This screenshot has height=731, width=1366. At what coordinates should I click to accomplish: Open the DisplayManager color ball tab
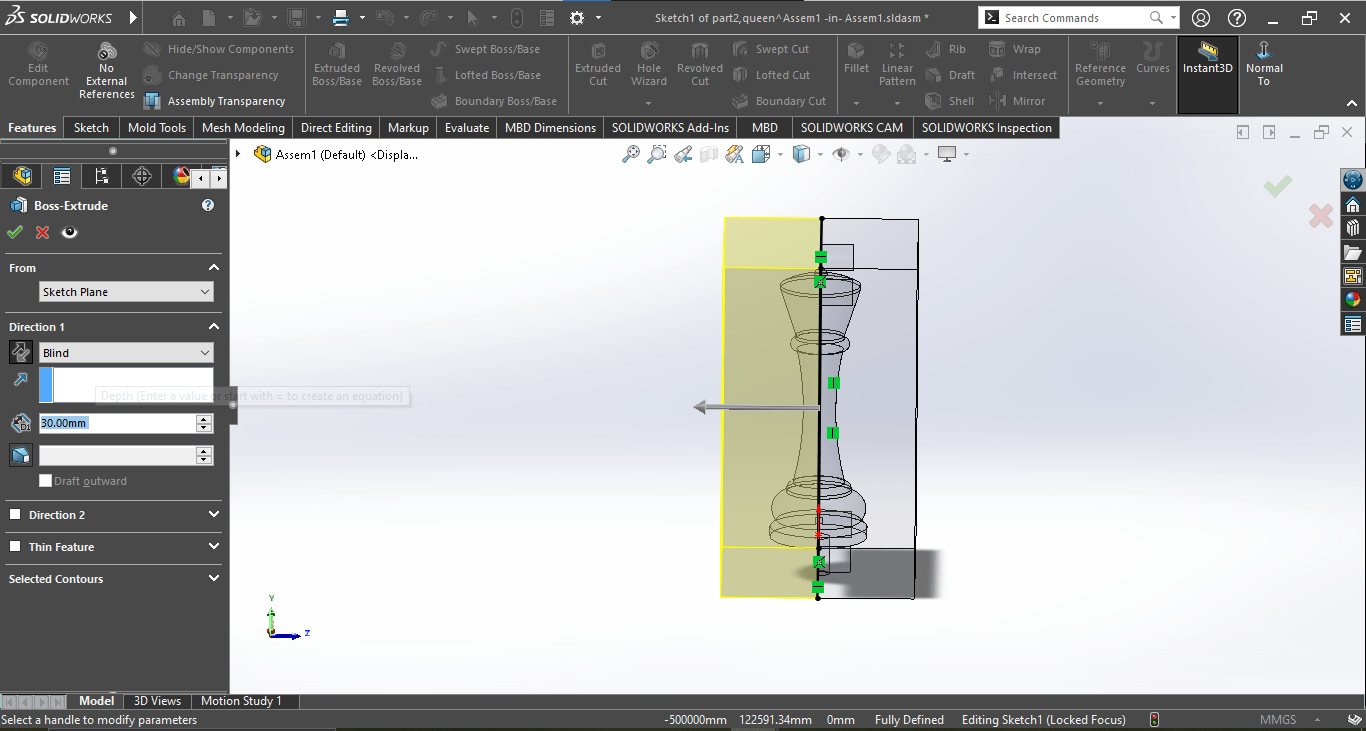pyautogui.click(x=180, y=176)
